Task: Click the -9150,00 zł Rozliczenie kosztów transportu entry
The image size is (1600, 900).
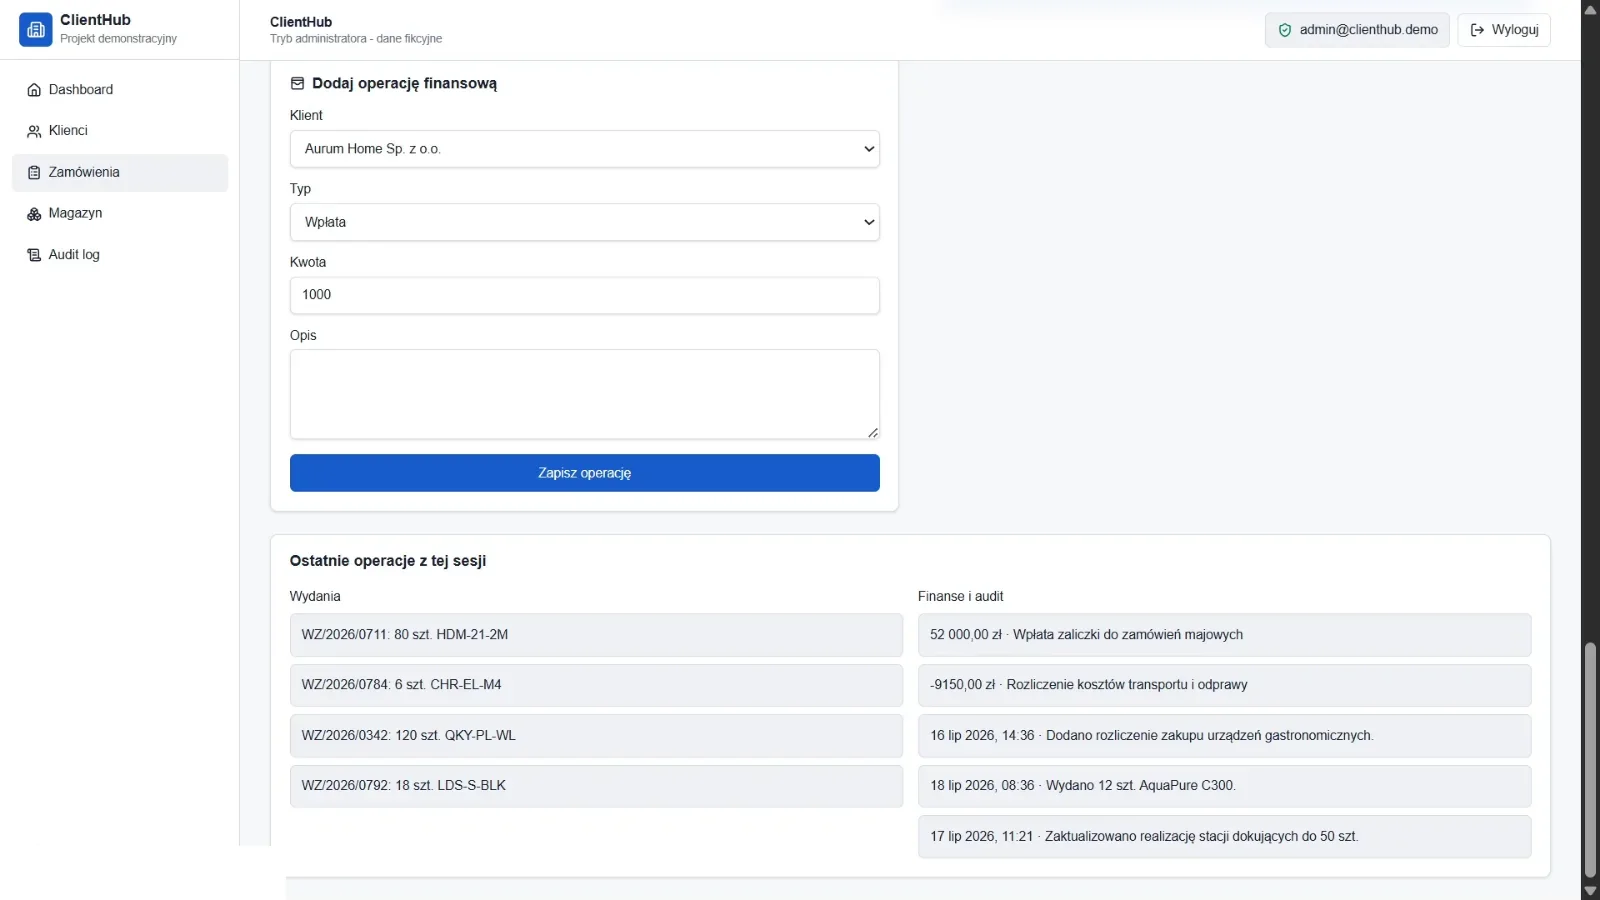Action: click(1225, 685)
